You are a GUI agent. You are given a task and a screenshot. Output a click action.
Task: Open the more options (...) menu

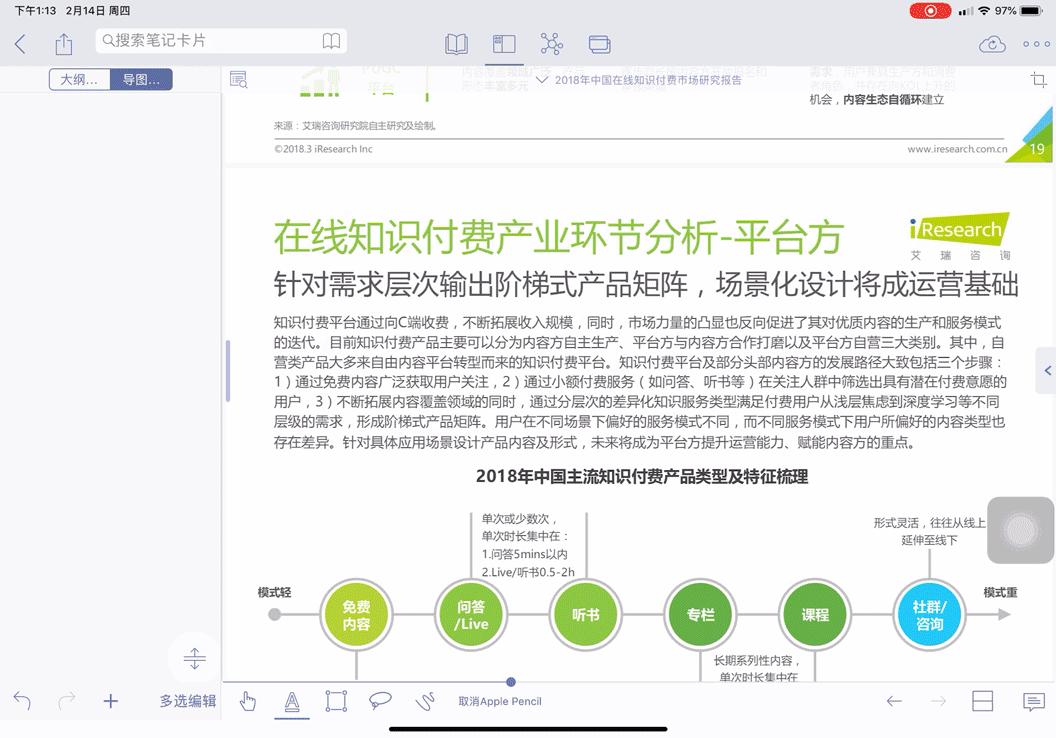pos(1035,44)
